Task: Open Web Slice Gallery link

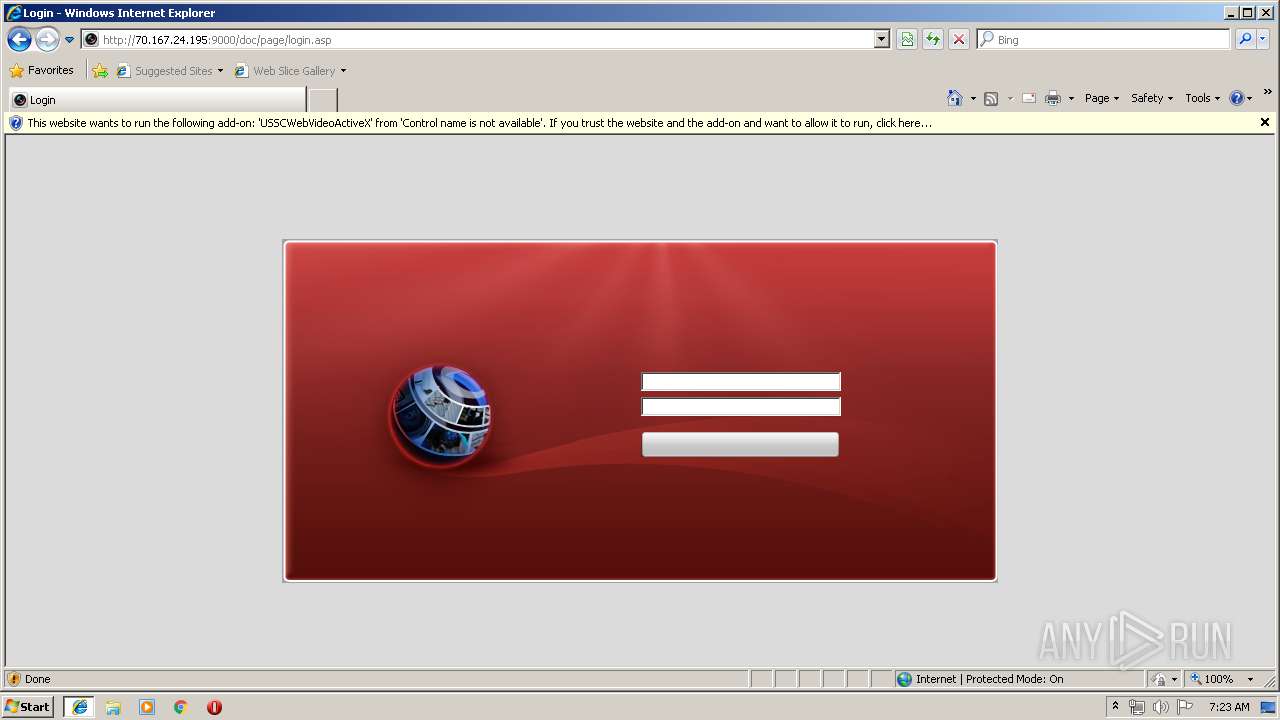Action: tap(291, 71)
